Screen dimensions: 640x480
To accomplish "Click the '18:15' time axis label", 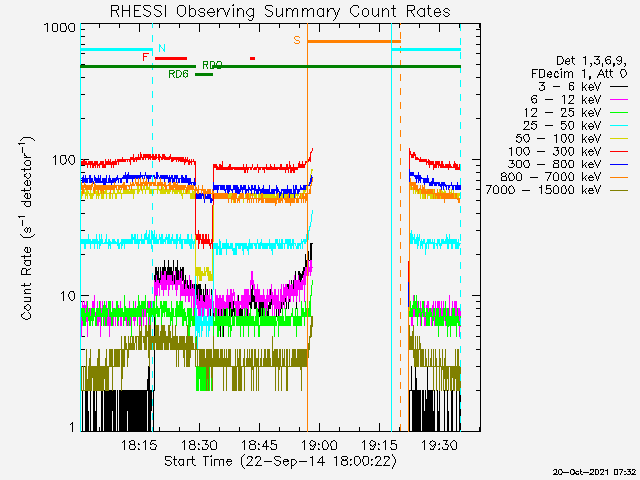I will 139,445.
